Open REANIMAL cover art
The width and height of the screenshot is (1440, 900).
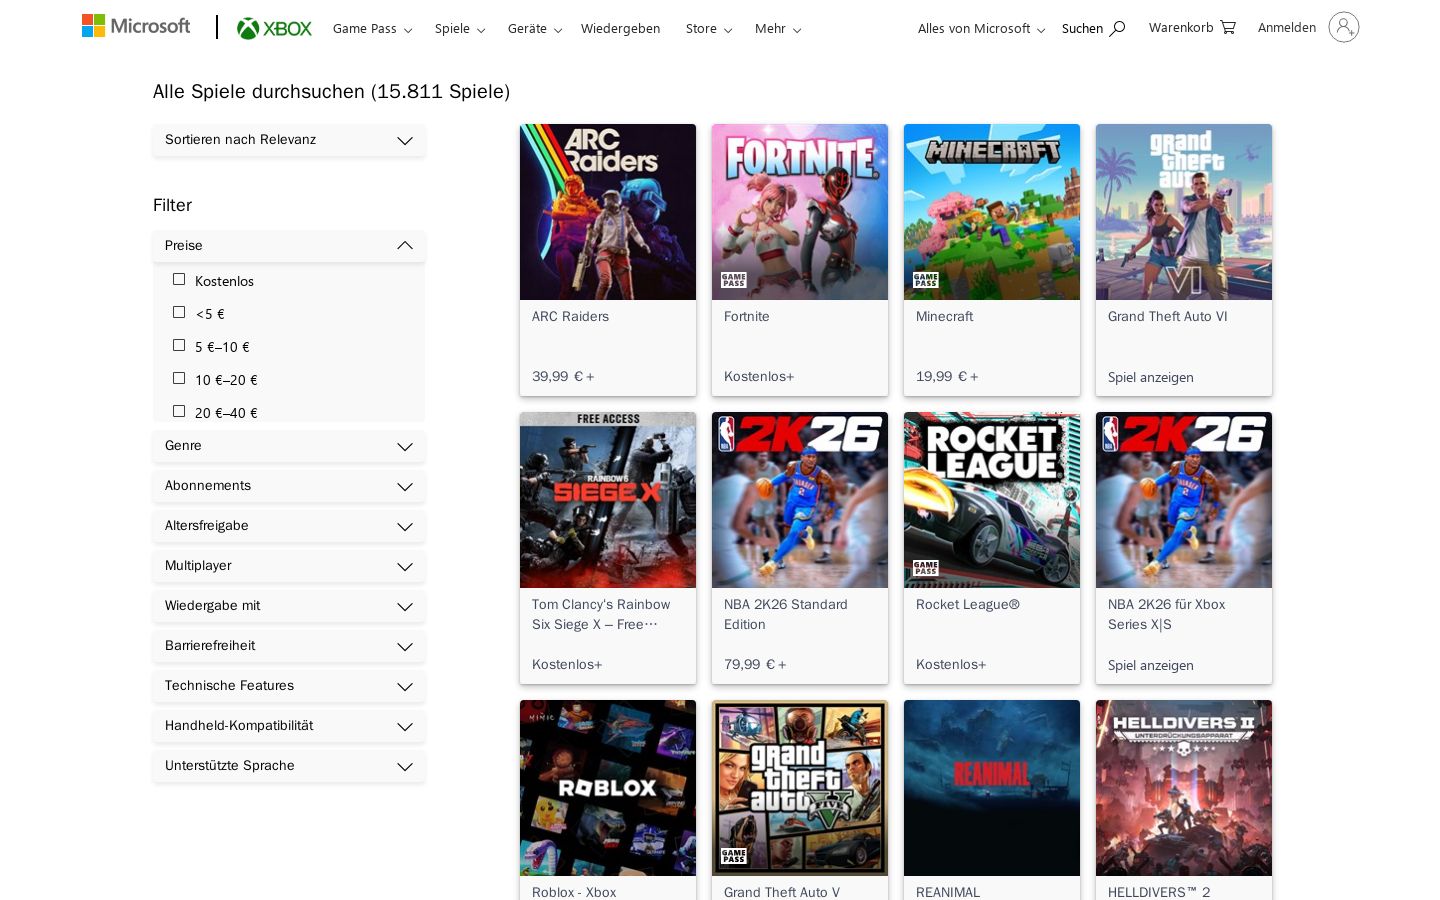click(992, 788)
